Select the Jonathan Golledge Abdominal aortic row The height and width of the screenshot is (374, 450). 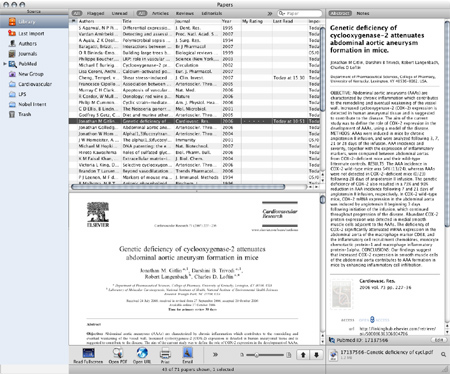click(194, 127)
